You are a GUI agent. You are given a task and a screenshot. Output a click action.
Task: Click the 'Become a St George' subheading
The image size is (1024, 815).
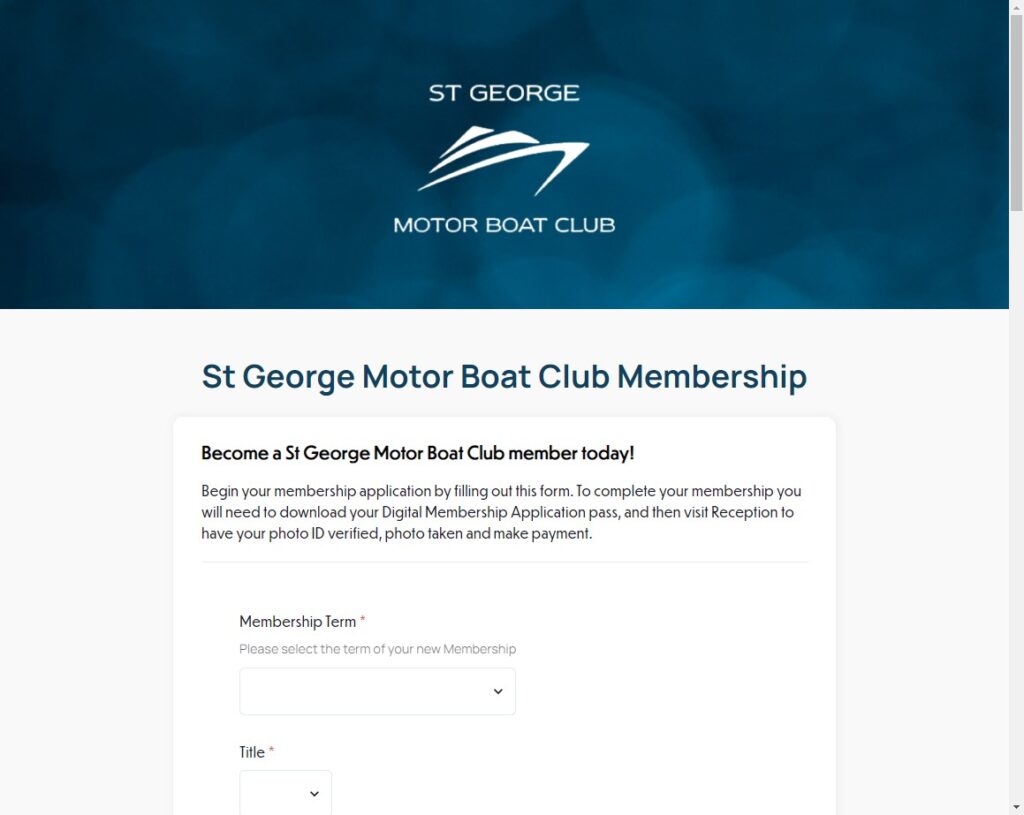417,453
